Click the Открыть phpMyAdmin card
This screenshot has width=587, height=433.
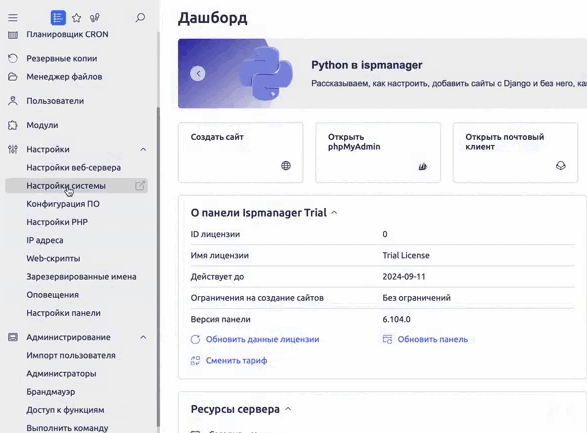pyautogui.click(x=378, y=153)
